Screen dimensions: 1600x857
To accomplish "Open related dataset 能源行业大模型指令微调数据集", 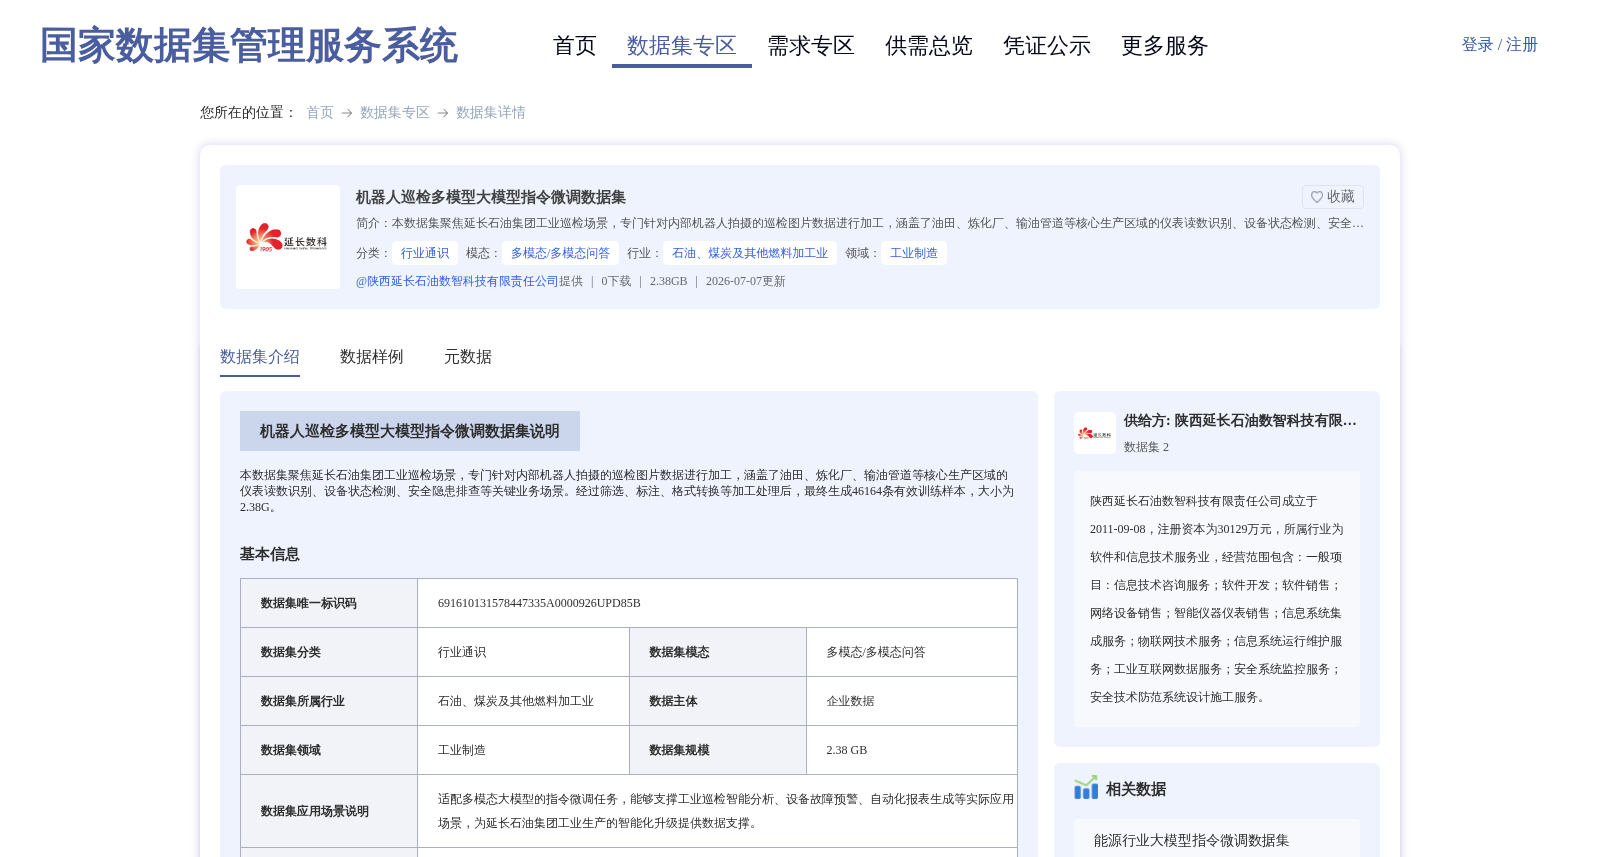I will pos(1191,841).
